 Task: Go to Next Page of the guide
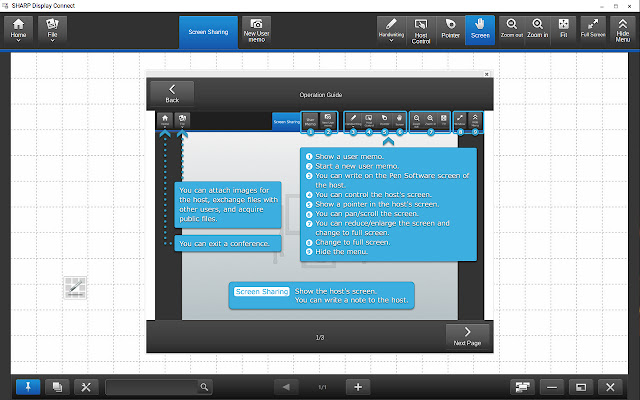click(x=467, y=336)
